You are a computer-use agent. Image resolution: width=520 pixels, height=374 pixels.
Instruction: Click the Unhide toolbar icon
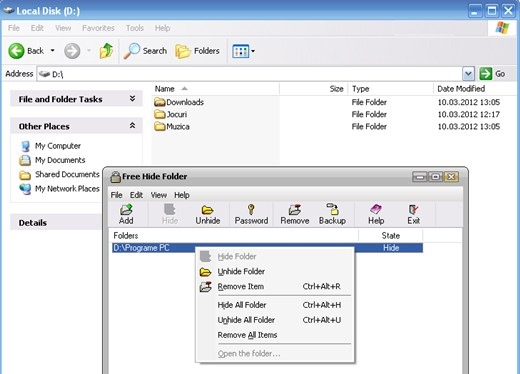click(207, 210)
